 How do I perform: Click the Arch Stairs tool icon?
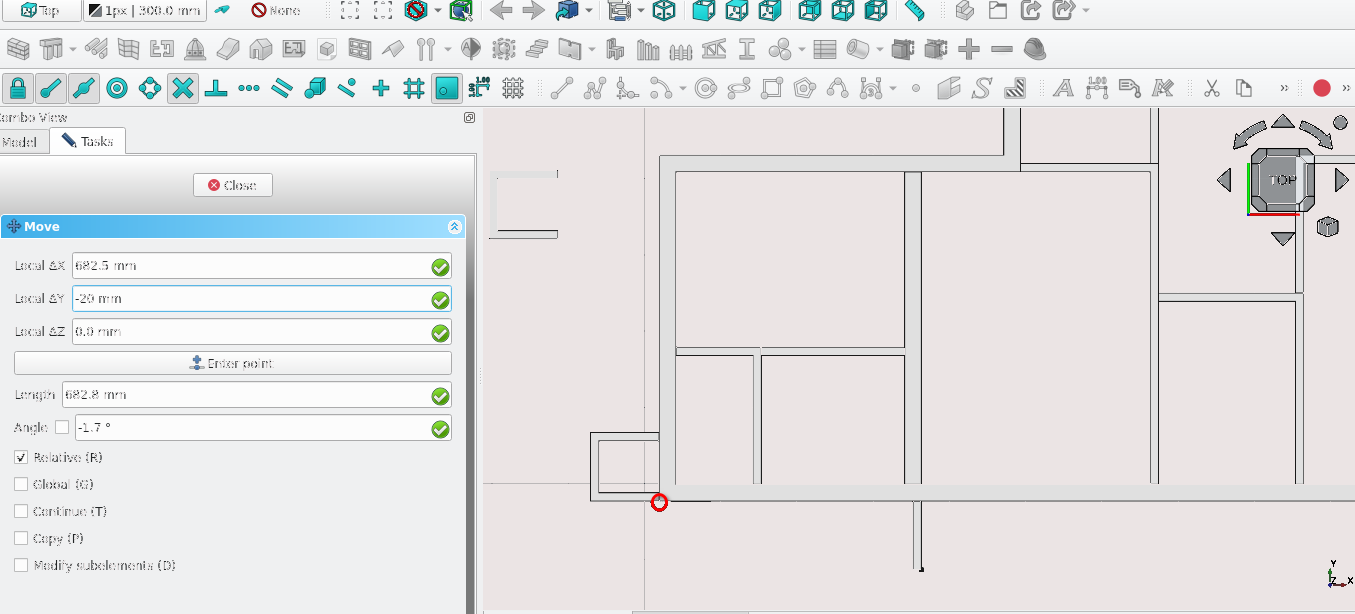click(537, 48)
